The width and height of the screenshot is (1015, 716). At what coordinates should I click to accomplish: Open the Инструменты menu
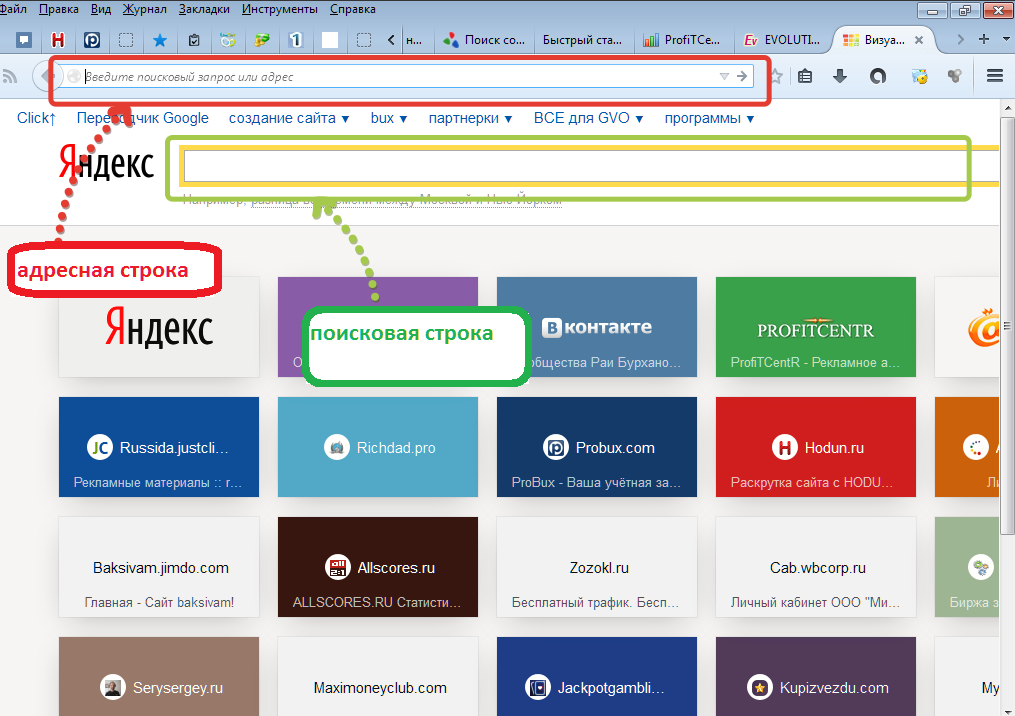coord(280,9)
